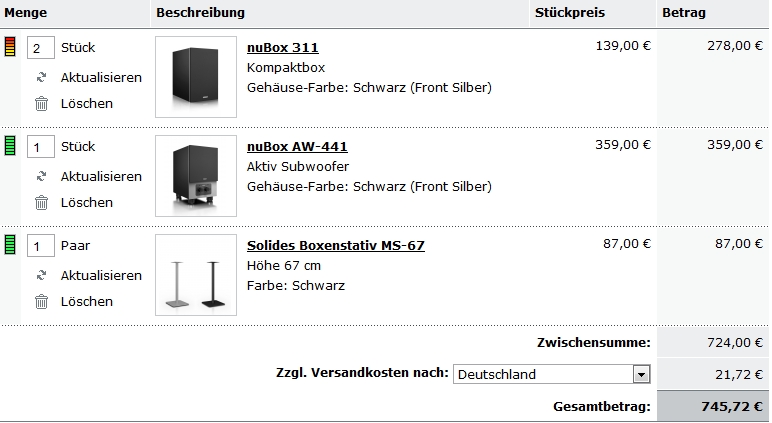Image resolution: width=772 pixels, height=423 pixels.
Task: Click the refresh icon for nuBox AW-441
Action: pyautogui.click(x=41, y=176)
